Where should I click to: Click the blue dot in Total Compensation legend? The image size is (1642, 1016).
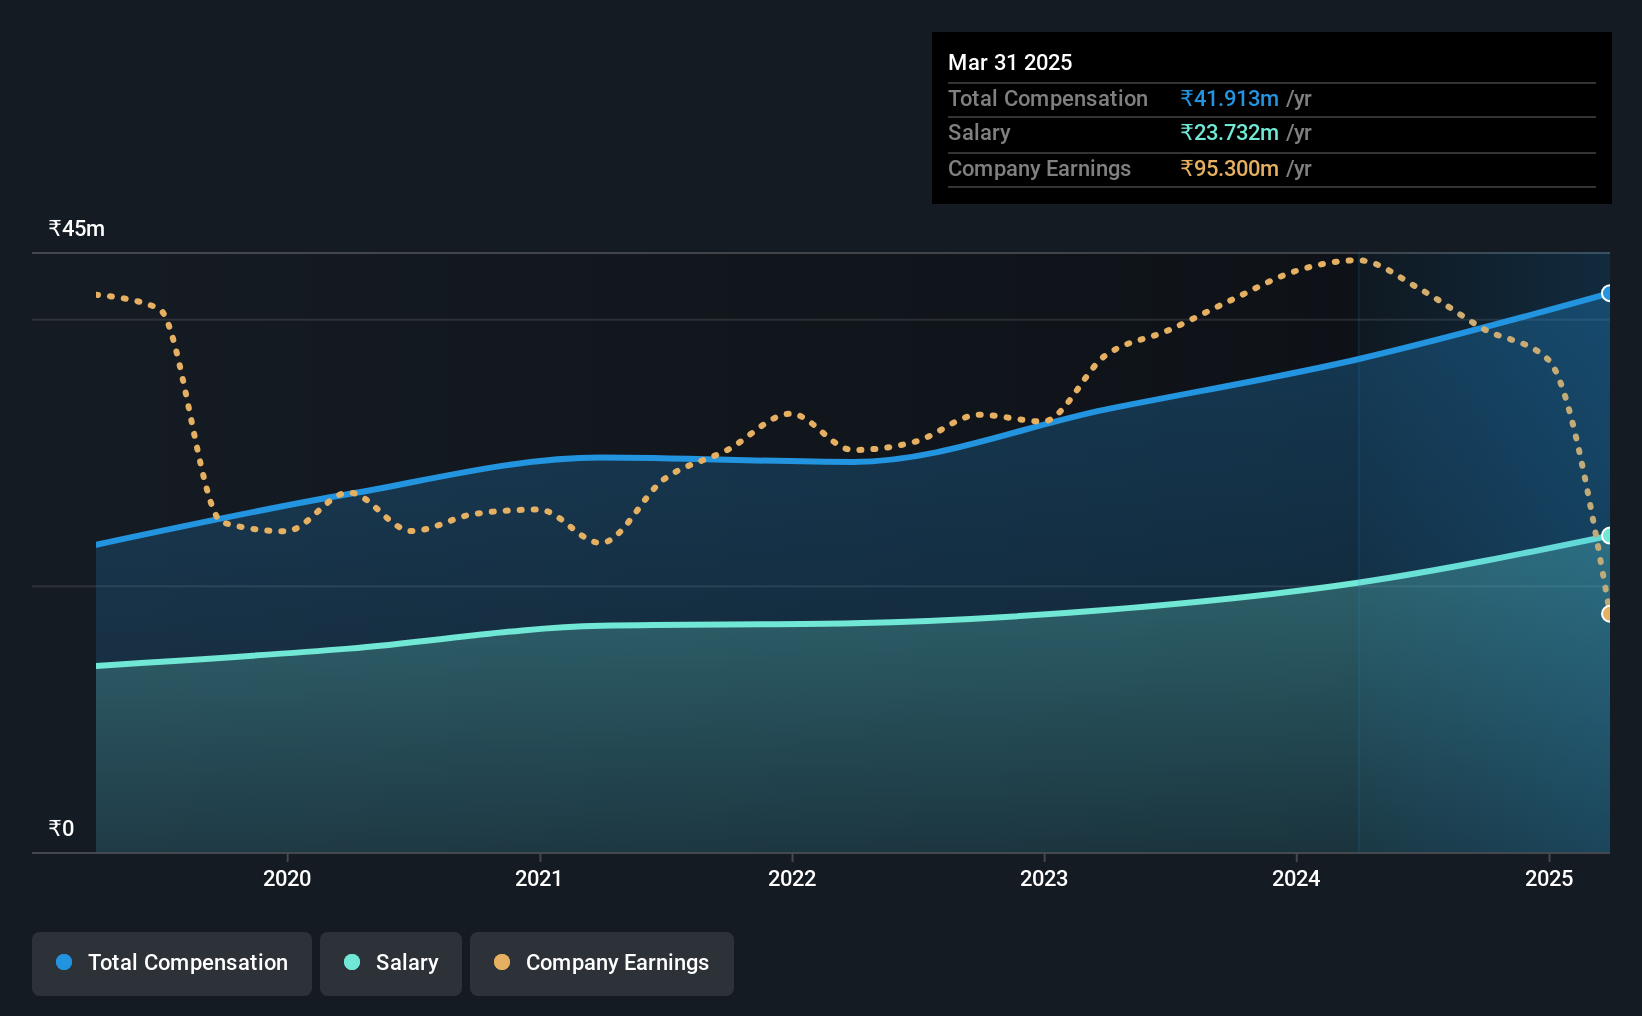click(64, 962)
